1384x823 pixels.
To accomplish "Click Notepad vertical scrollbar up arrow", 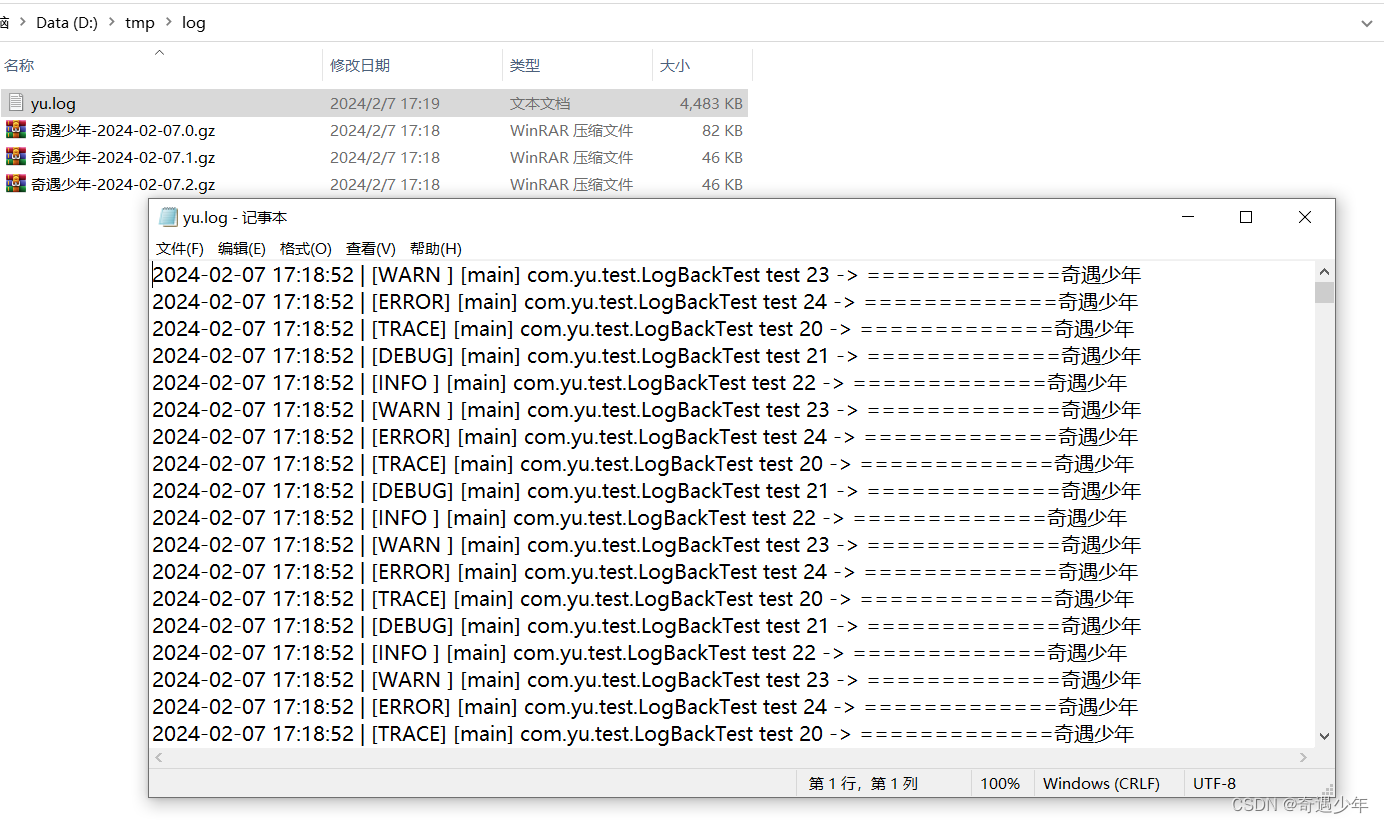I will coord(1324,271).
